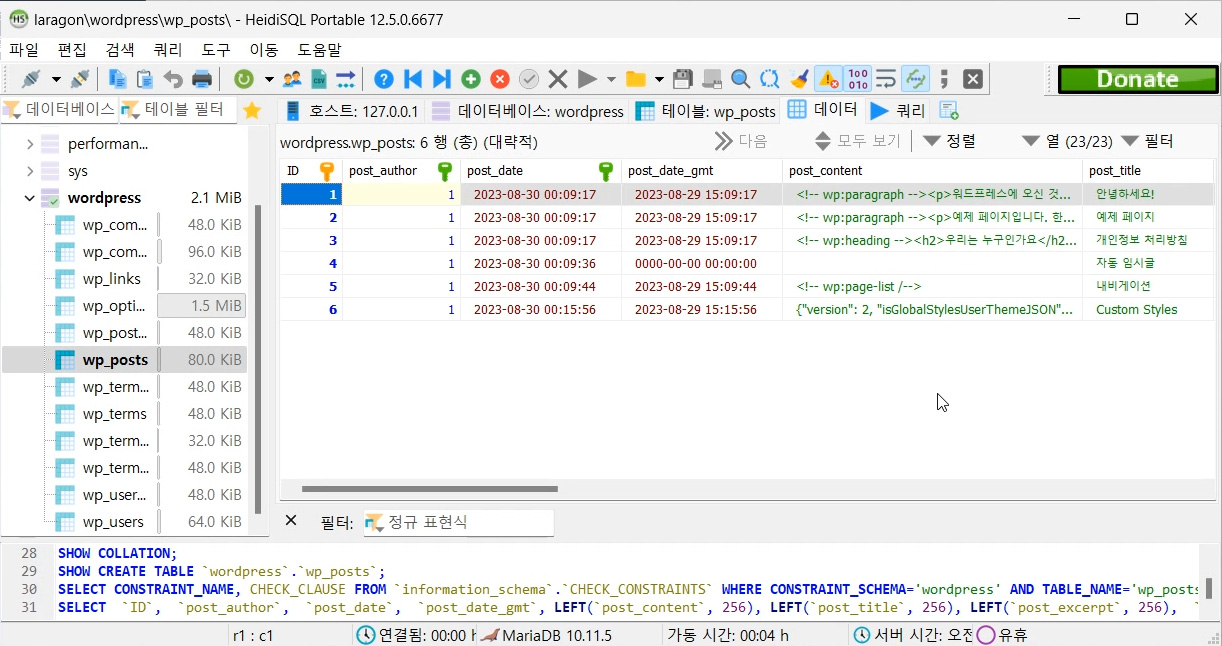Open the session manager connect icon

click(32, 79)
